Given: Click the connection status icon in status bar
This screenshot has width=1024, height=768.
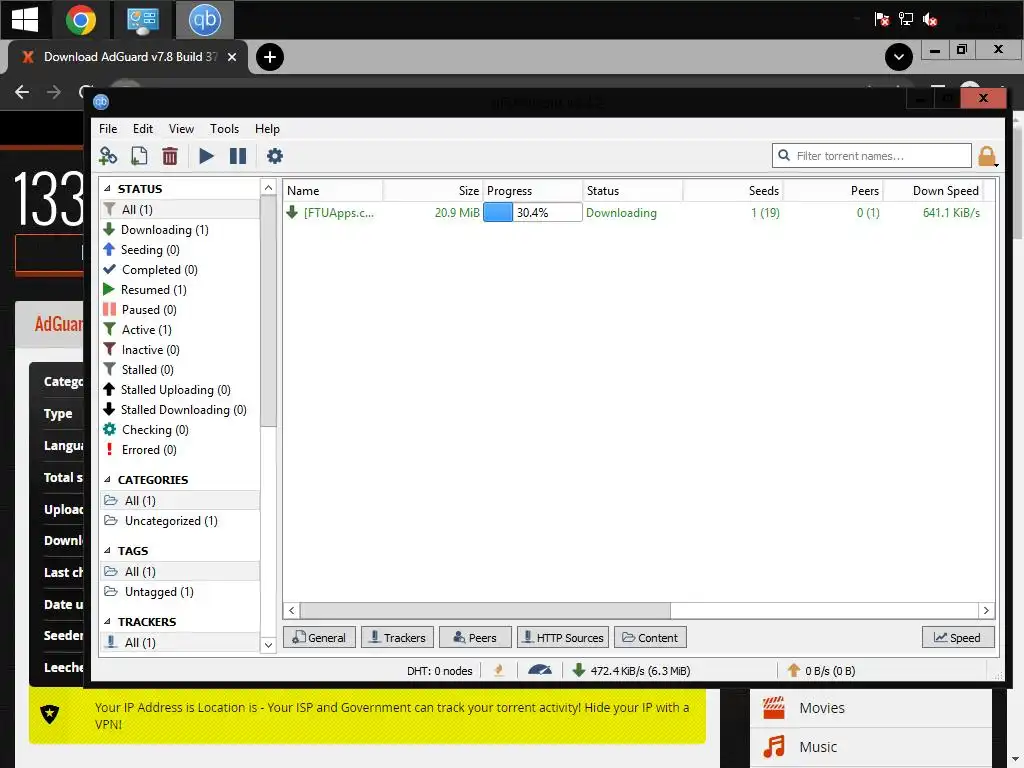Looking at the screenshot, I should 499,670.
